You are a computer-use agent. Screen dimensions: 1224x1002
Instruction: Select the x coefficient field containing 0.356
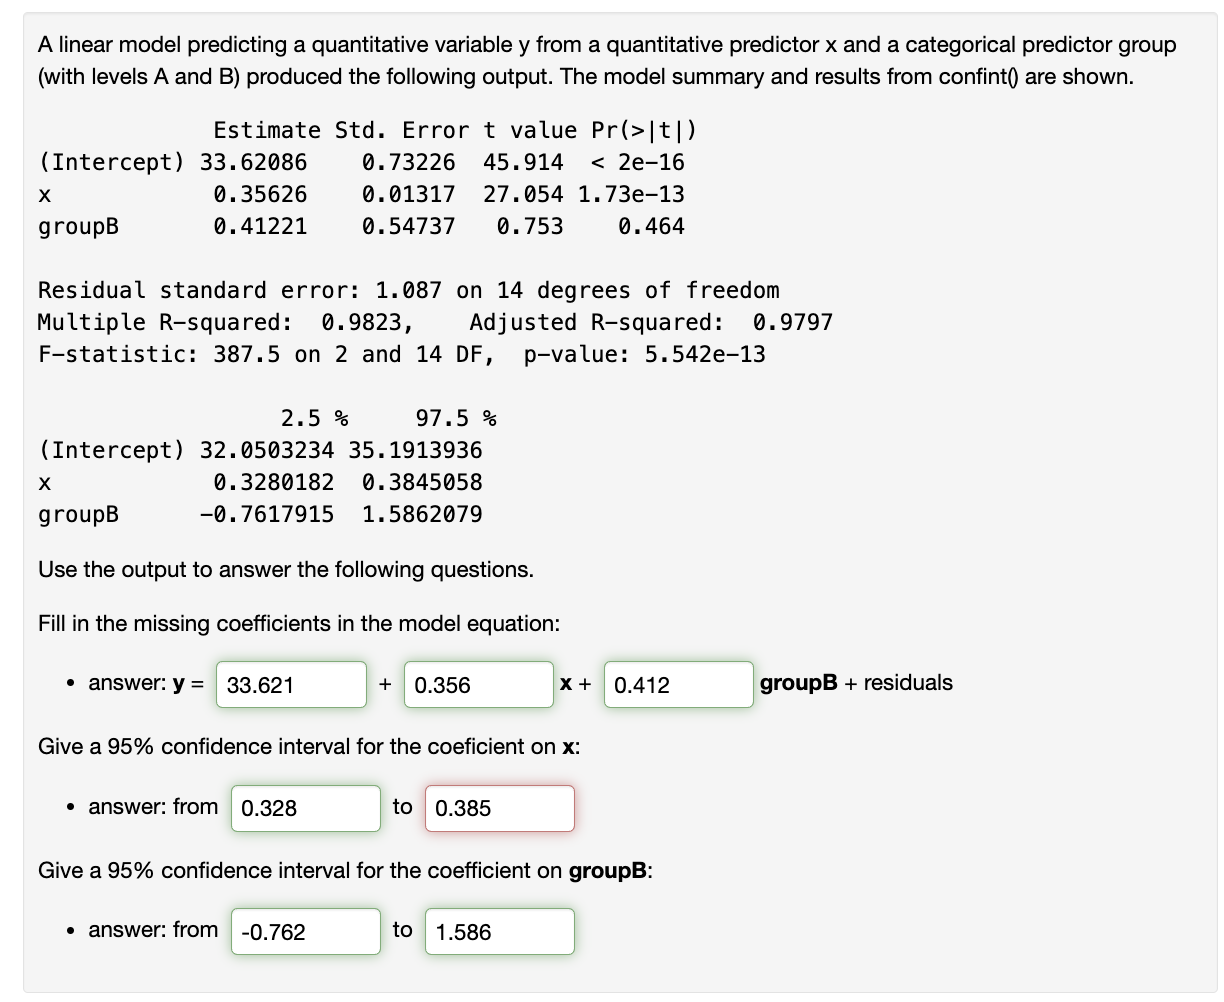pyautogui.click(x=478, y=684)
